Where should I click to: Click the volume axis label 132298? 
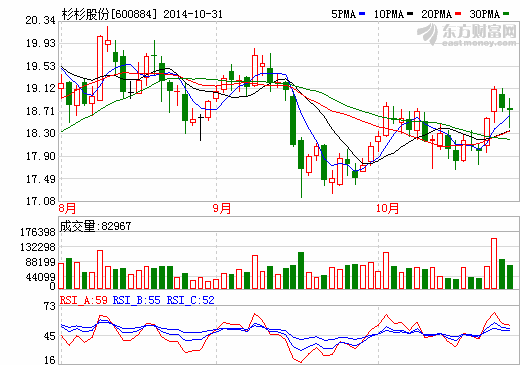[38, 247]
